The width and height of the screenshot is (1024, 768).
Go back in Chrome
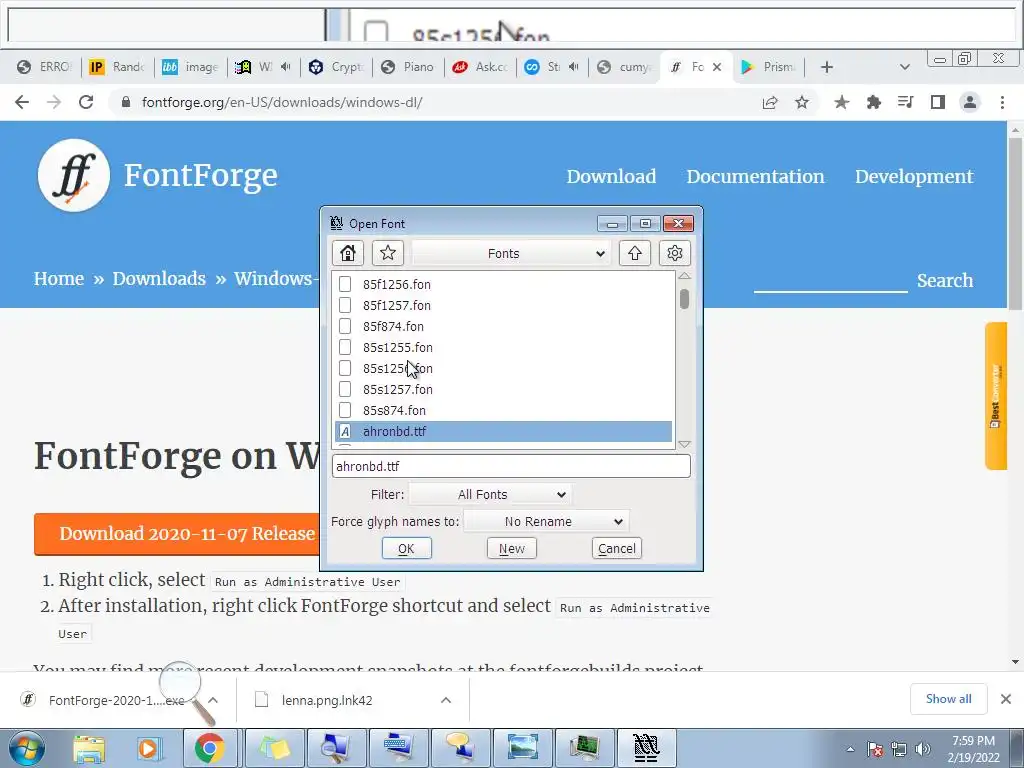(22, 102)
